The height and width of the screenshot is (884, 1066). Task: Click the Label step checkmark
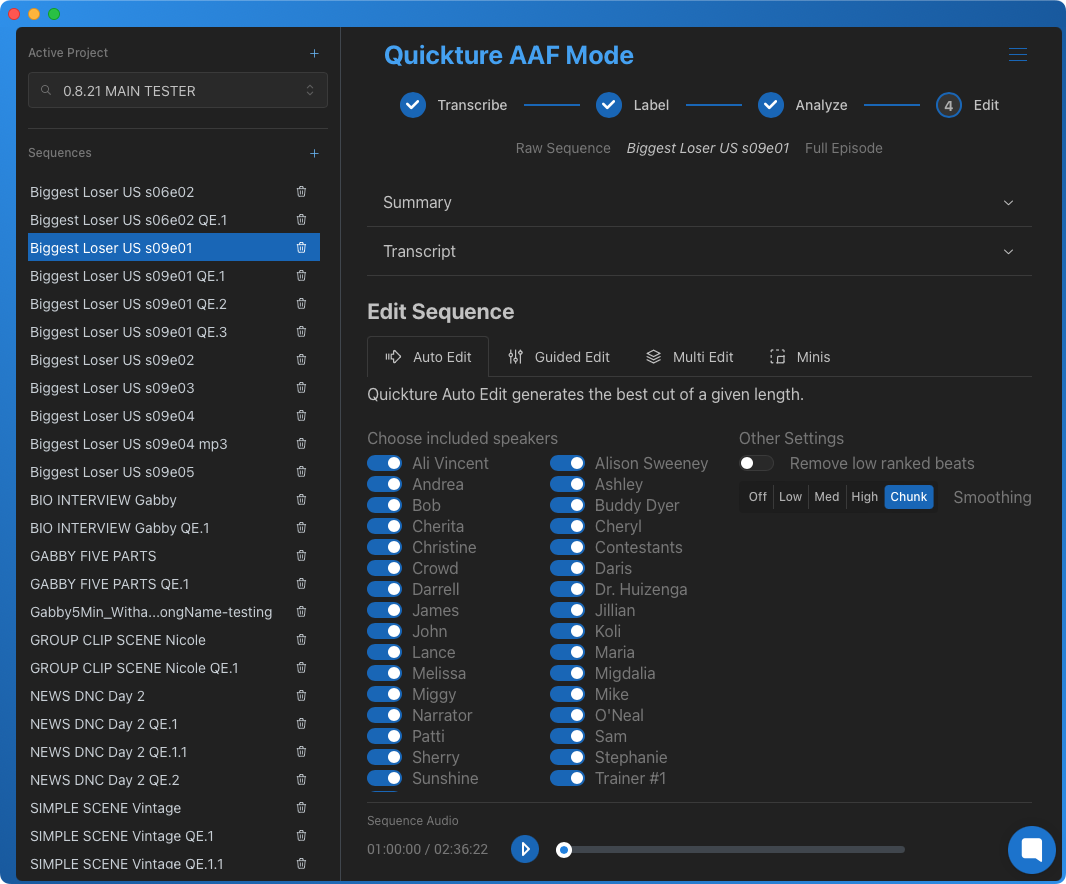point(608,105)
